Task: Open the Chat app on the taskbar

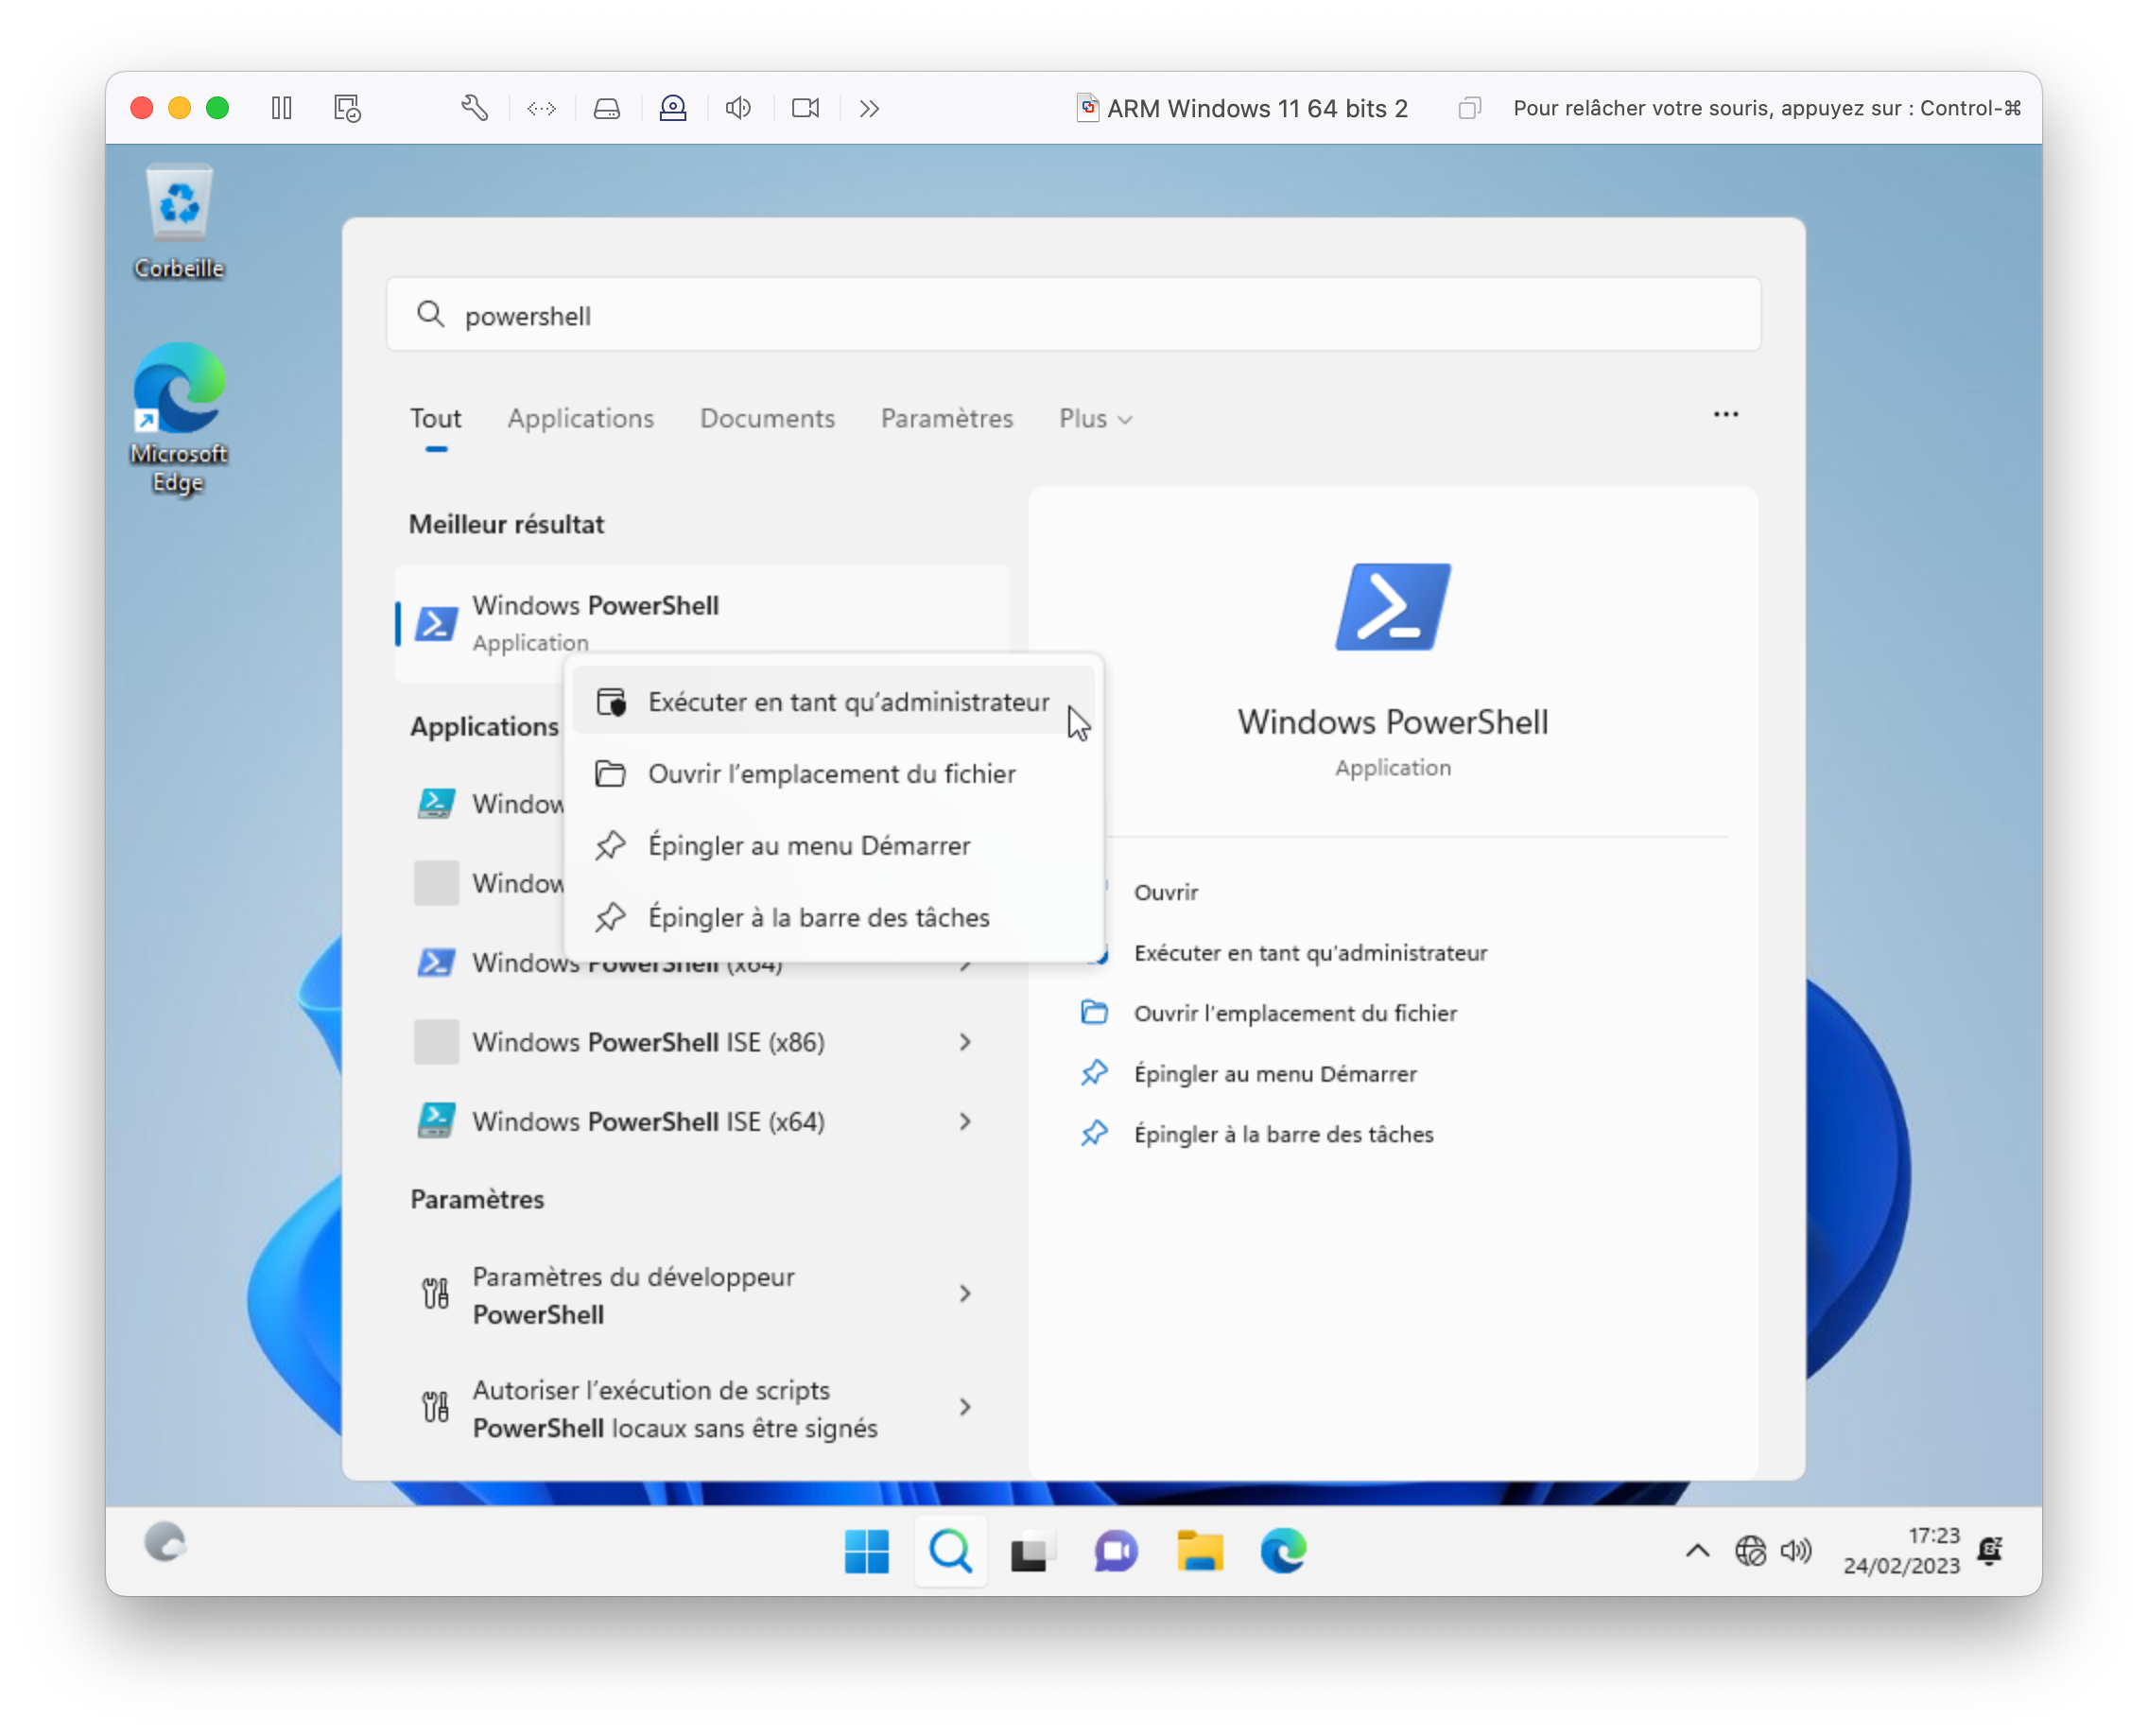Action: [1116, 1551]
